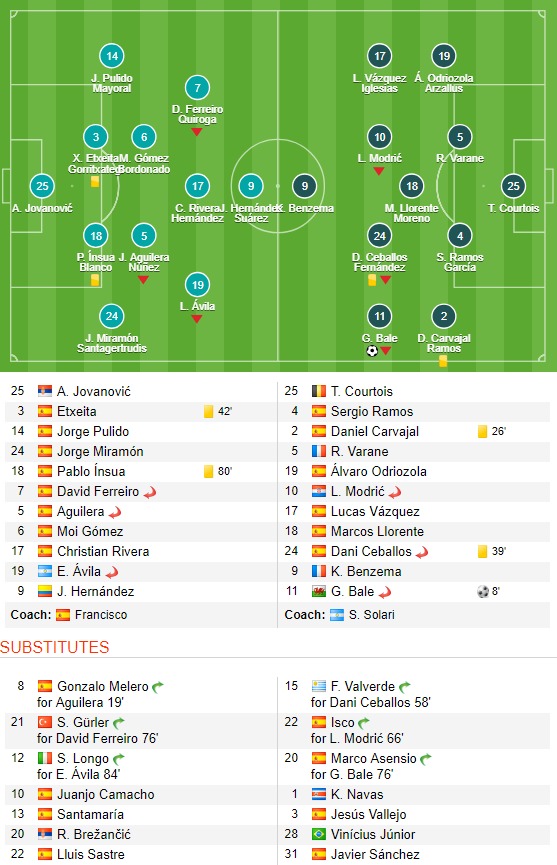This screenshot has height=865, width=557.
Task: Click the soccer ball icon at 8' row
Action: click(x=483, y=592)
